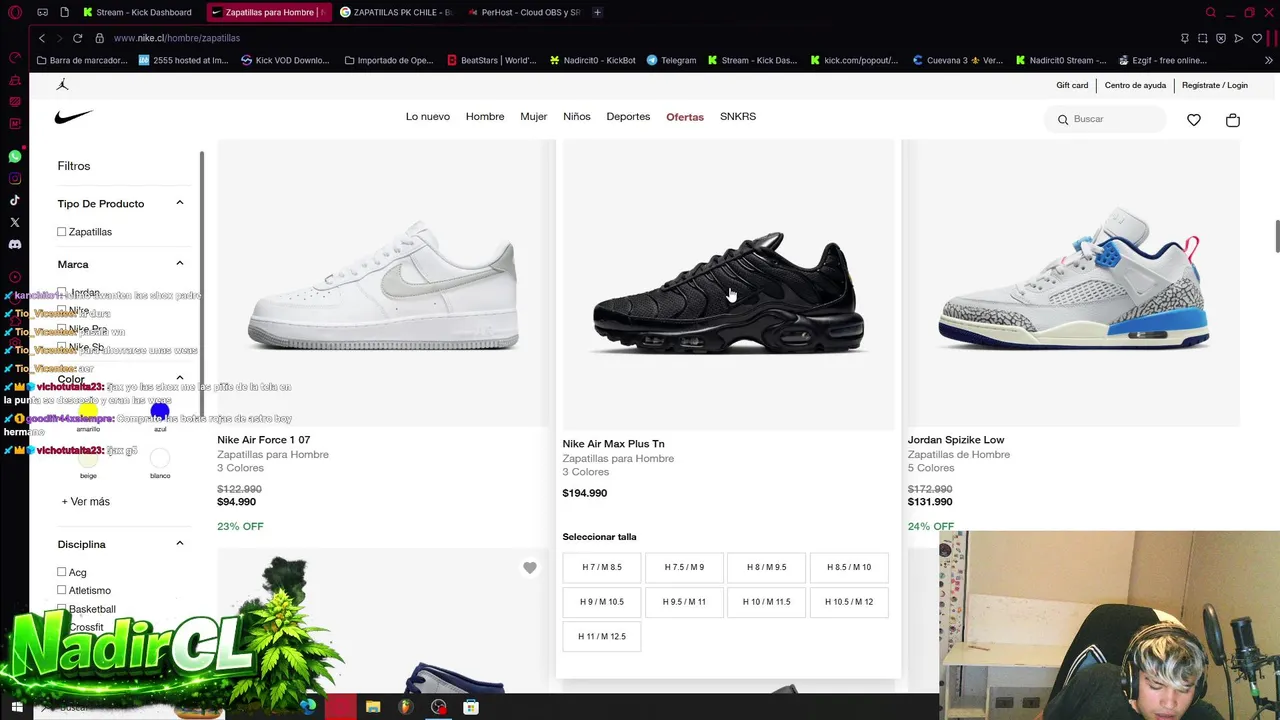Open Microsoft Edge from the taskbar
The height and width of the screenshot is (720, 1280).
(308, 707)
